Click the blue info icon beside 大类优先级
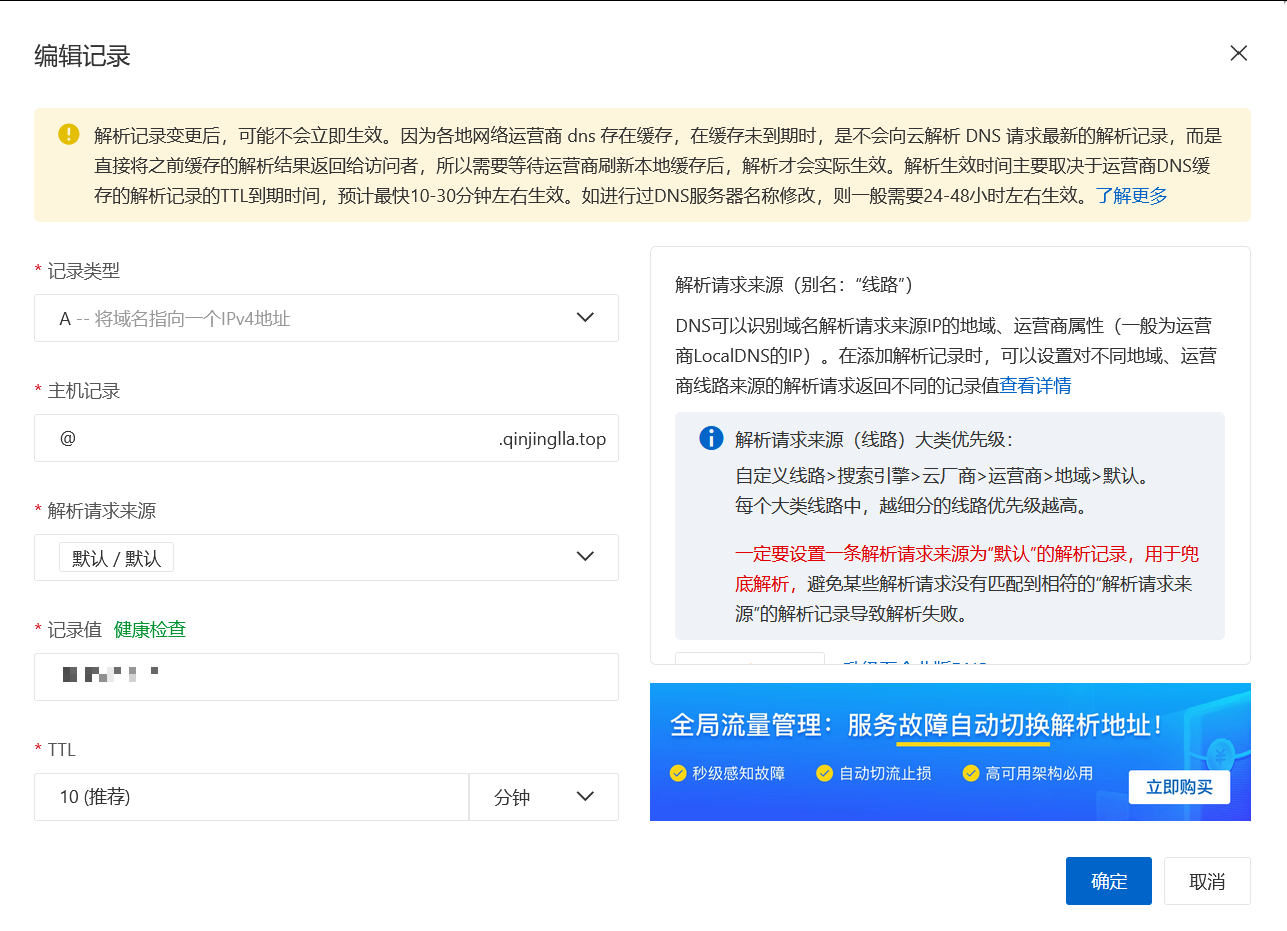 click(710, 438)
